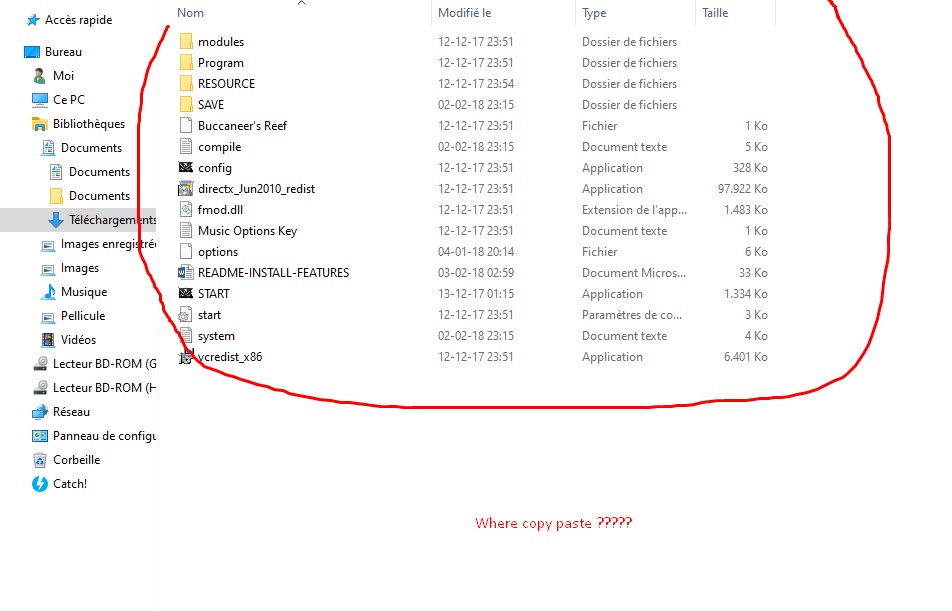Select the vcredist_x86 file name

pyautogui.click(x=230, y=357)
